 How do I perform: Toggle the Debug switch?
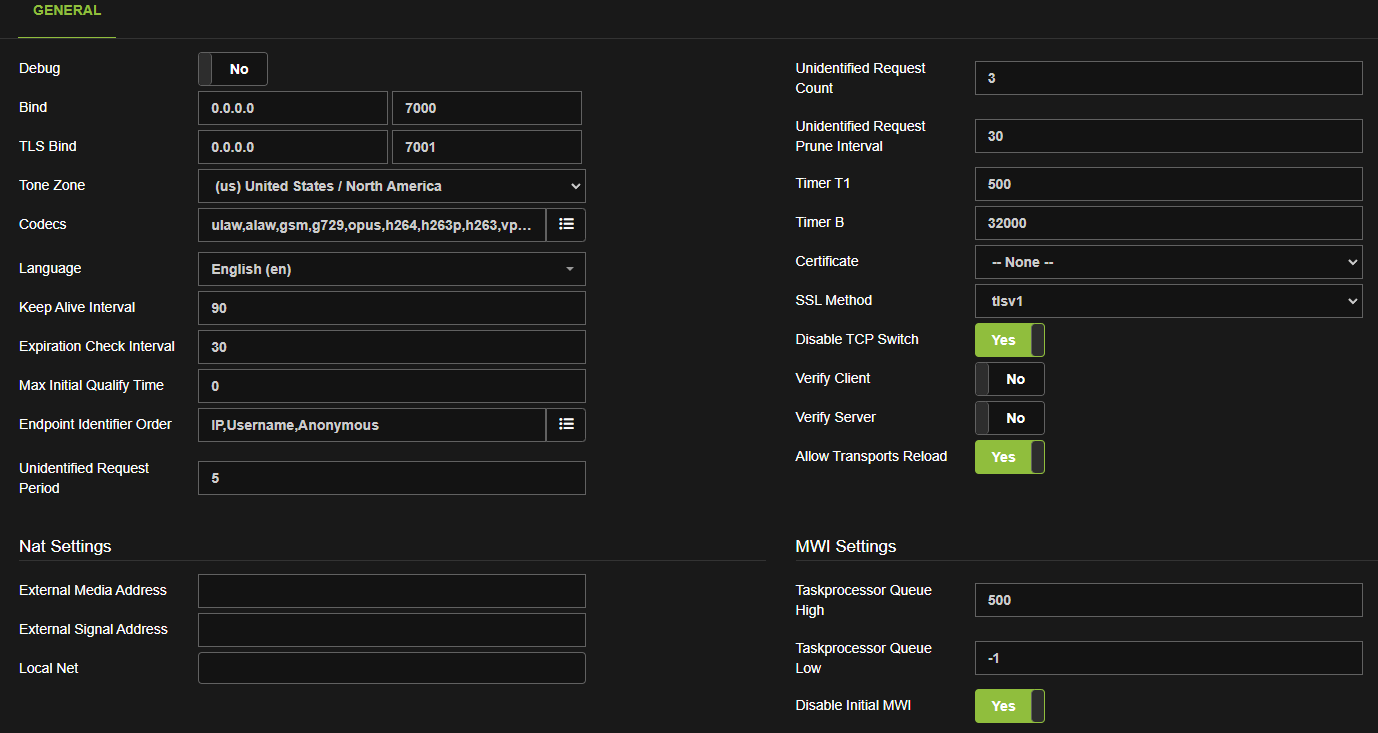coord(233,69)
